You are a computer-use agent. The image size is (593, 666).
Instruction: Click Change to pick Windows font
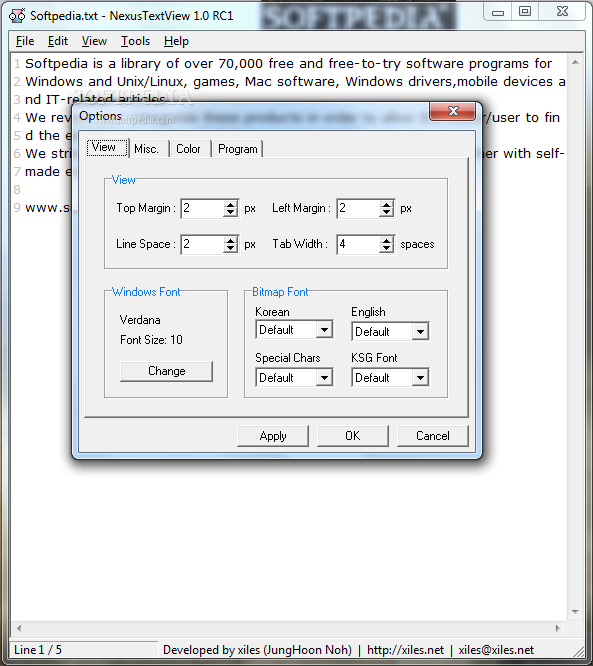coord(167,371)
